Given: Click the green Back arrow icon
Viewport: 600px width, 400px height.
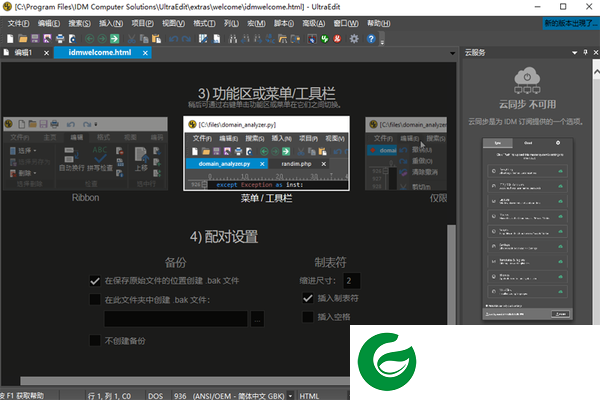Looking at the screenshot, I should 90,39.
